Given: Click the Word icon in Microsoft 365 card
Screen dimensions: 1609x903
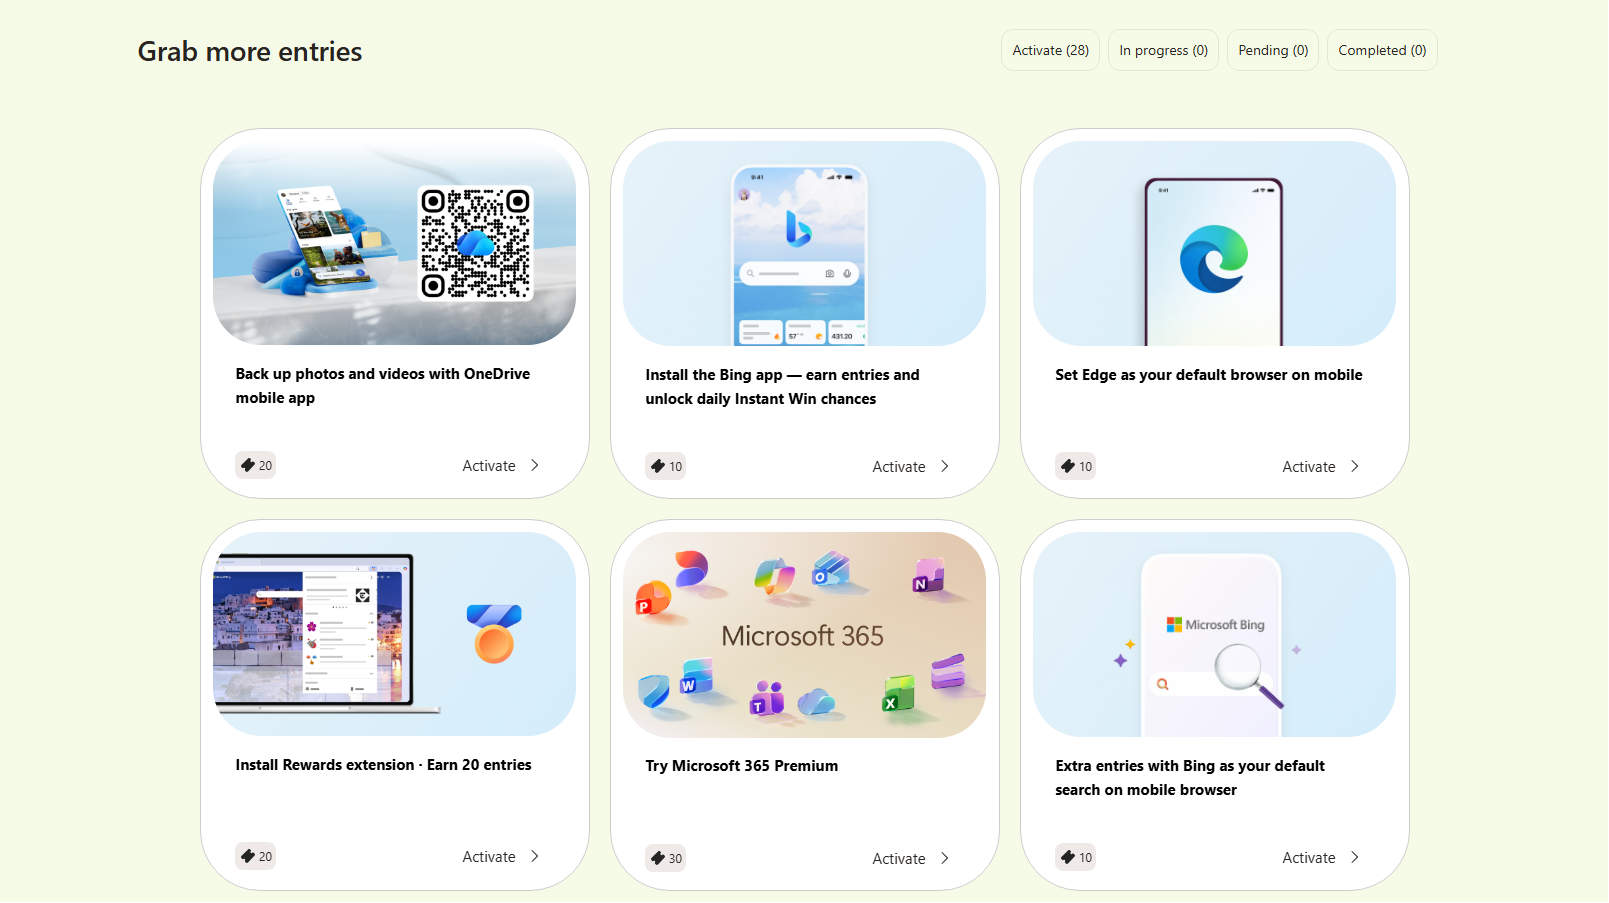Looking at the screenshot, I should click(x=696, y=676).
